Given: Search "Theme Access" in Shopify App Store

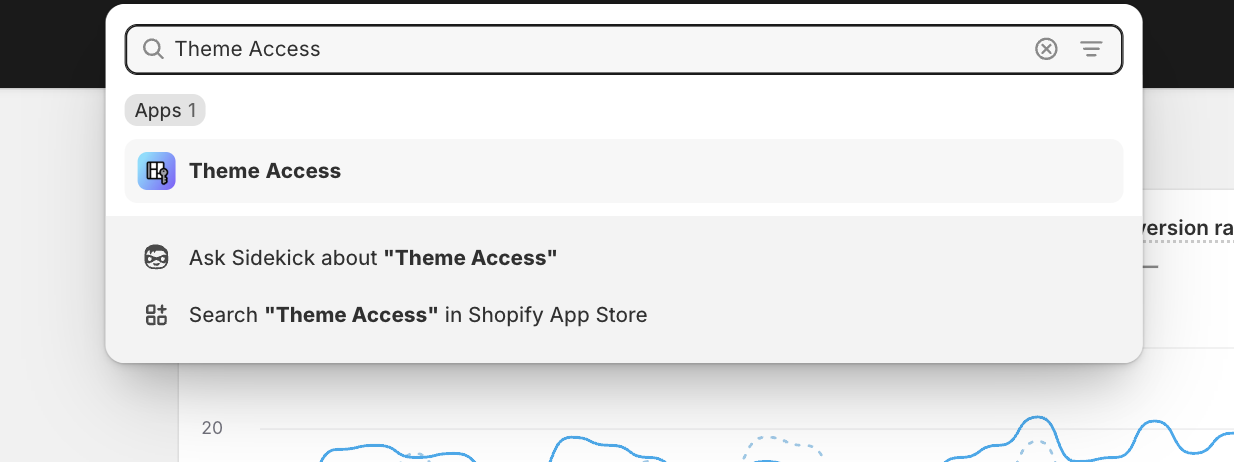Looking at the screenshot, I should coord(417,315).
